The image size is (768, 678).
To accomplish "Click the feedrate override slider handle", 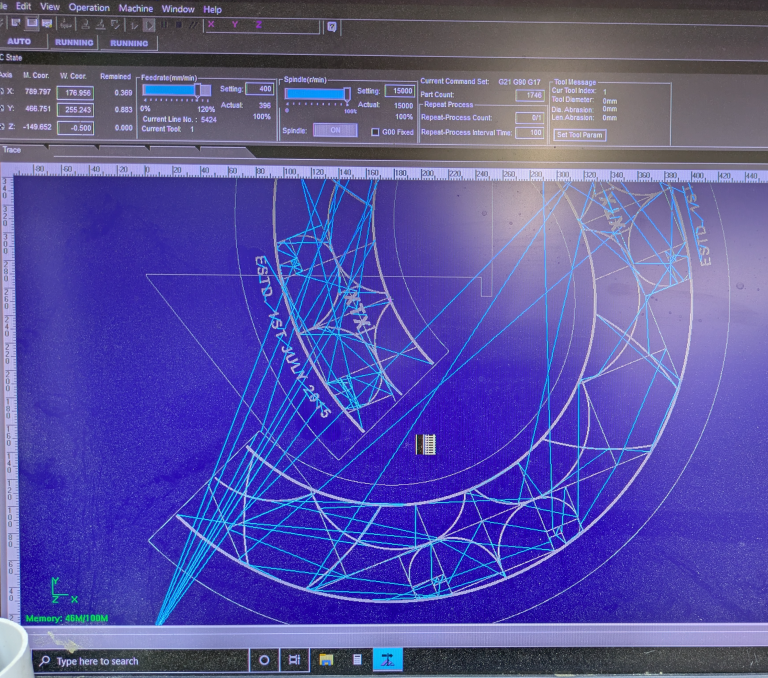I will 198,90.
